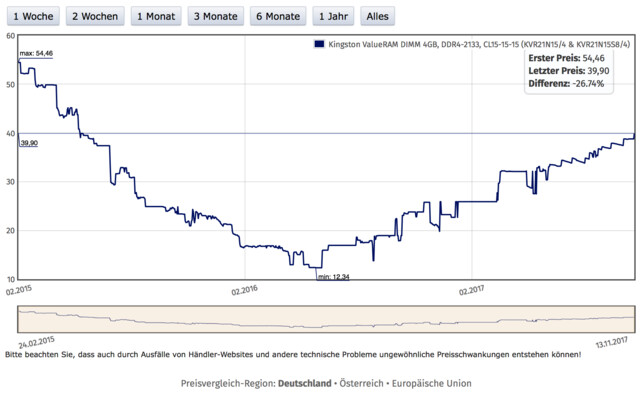Image resolution: width=640 pixels, height=393 pixels.
Task: Click the Deutschland region link
Action: tap(304, 384)
